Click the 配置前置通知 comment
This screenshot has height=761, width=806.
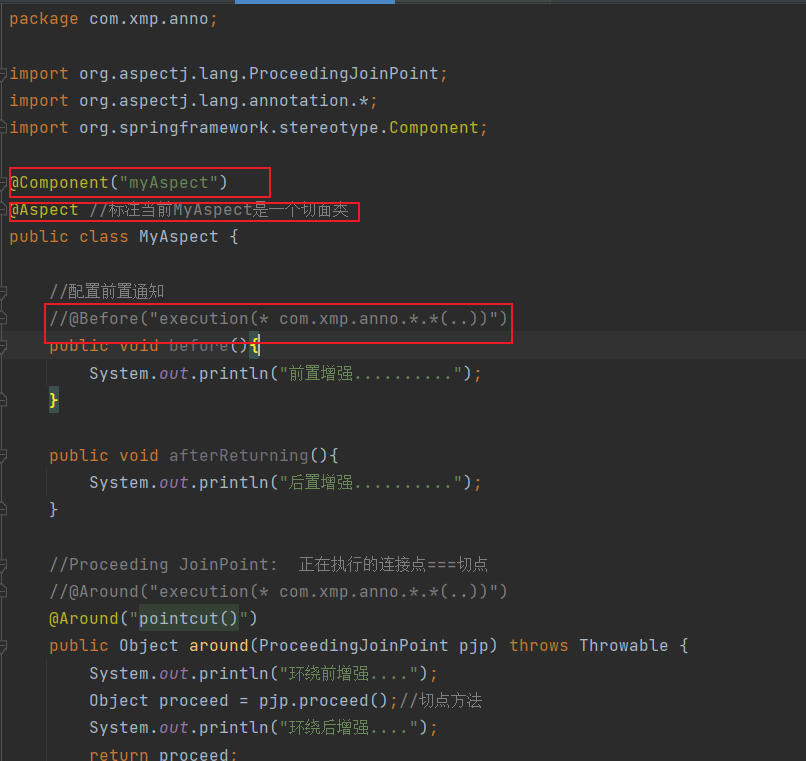[x=106, y=292]
